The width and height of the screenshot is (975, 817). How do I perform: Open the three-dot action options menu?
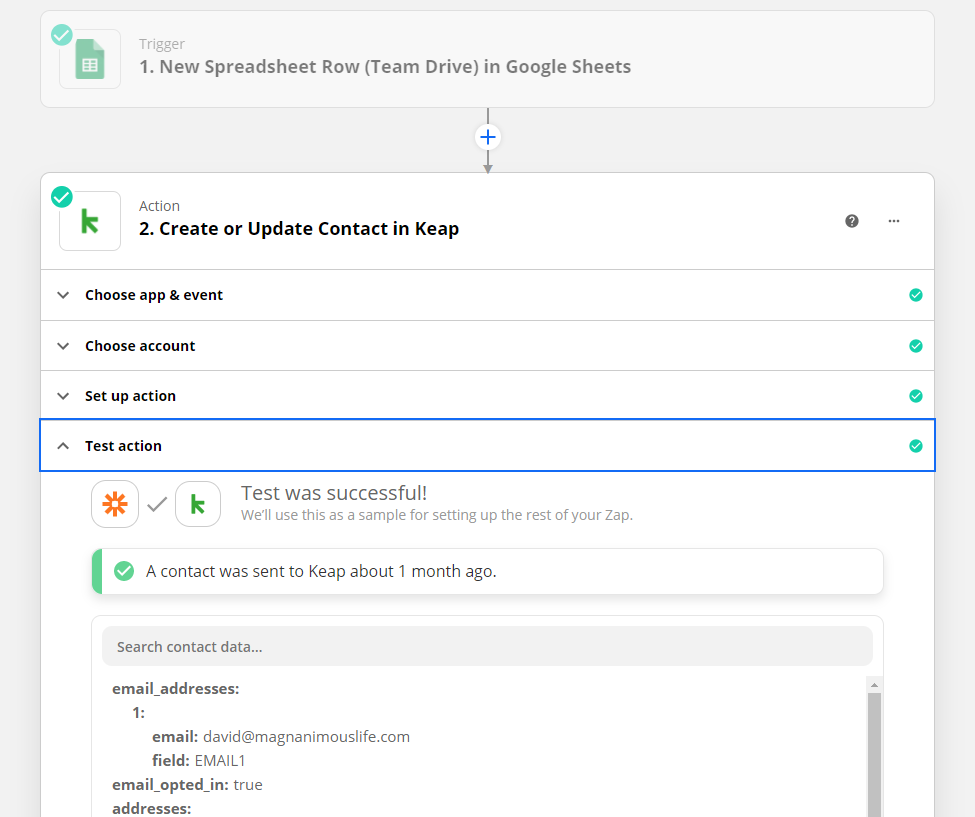[894, 221]
